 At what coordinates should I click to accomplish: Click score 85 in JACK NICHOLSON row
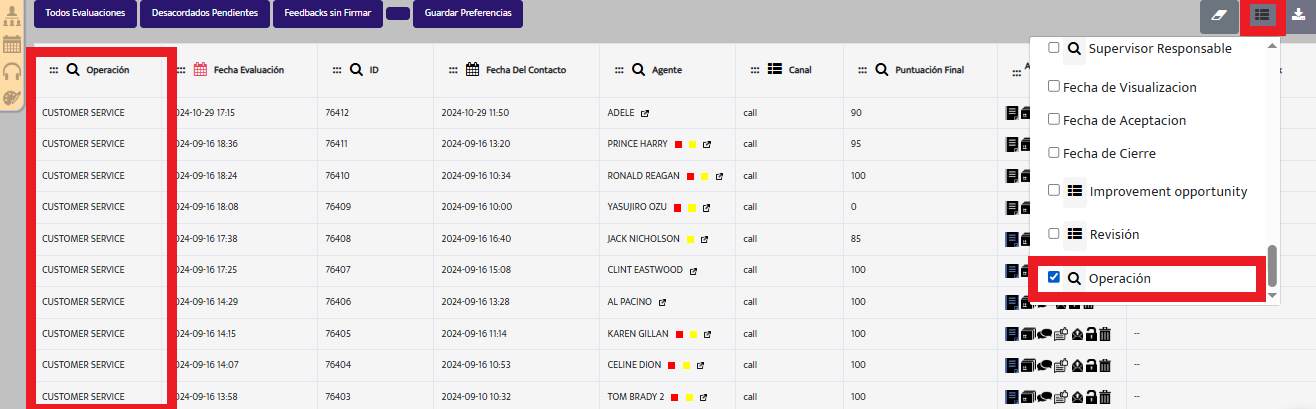[x=856, y=239]
